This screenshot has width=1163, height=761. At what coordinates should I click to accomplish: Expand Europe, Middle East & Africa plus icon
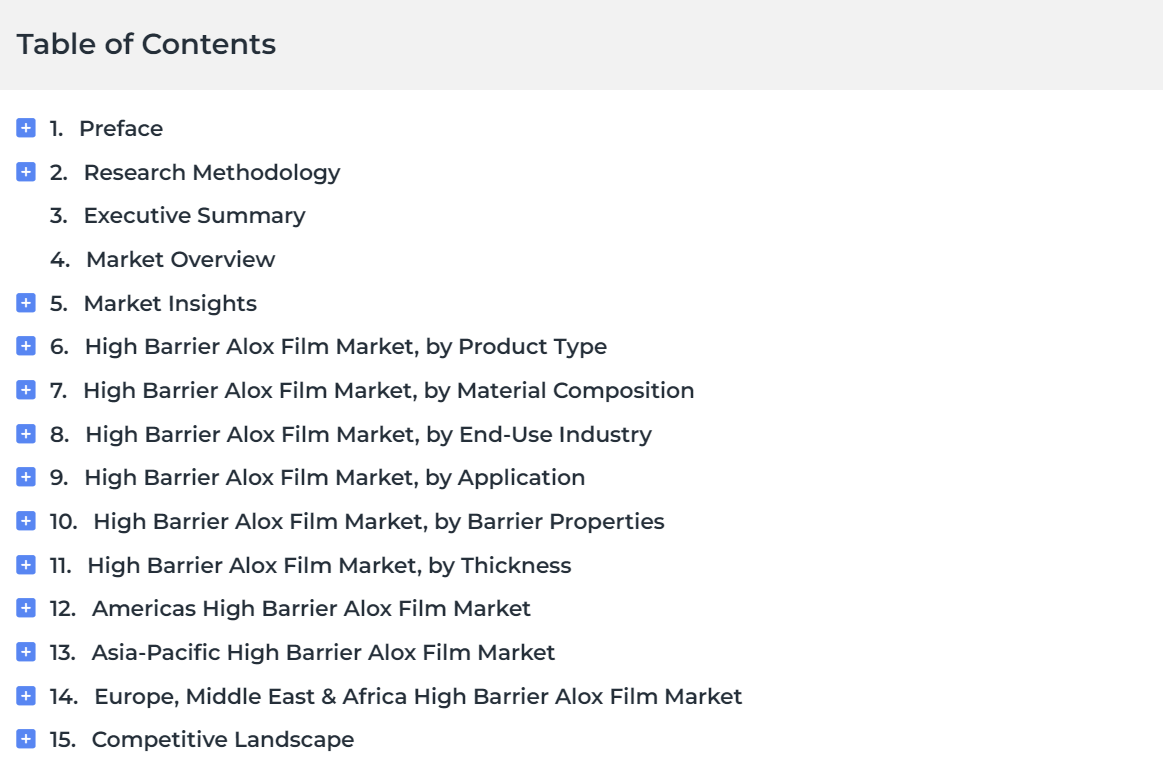point(26,697)
